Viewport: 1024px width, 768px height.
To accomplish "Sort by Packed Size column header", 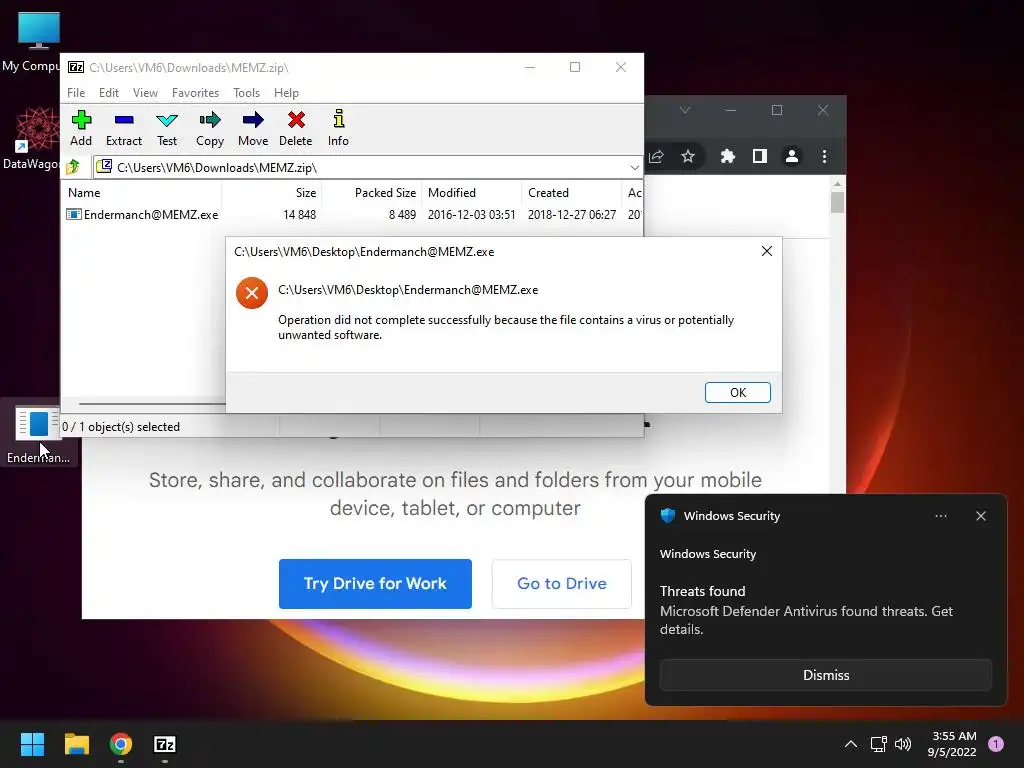I will pos(372,193).
